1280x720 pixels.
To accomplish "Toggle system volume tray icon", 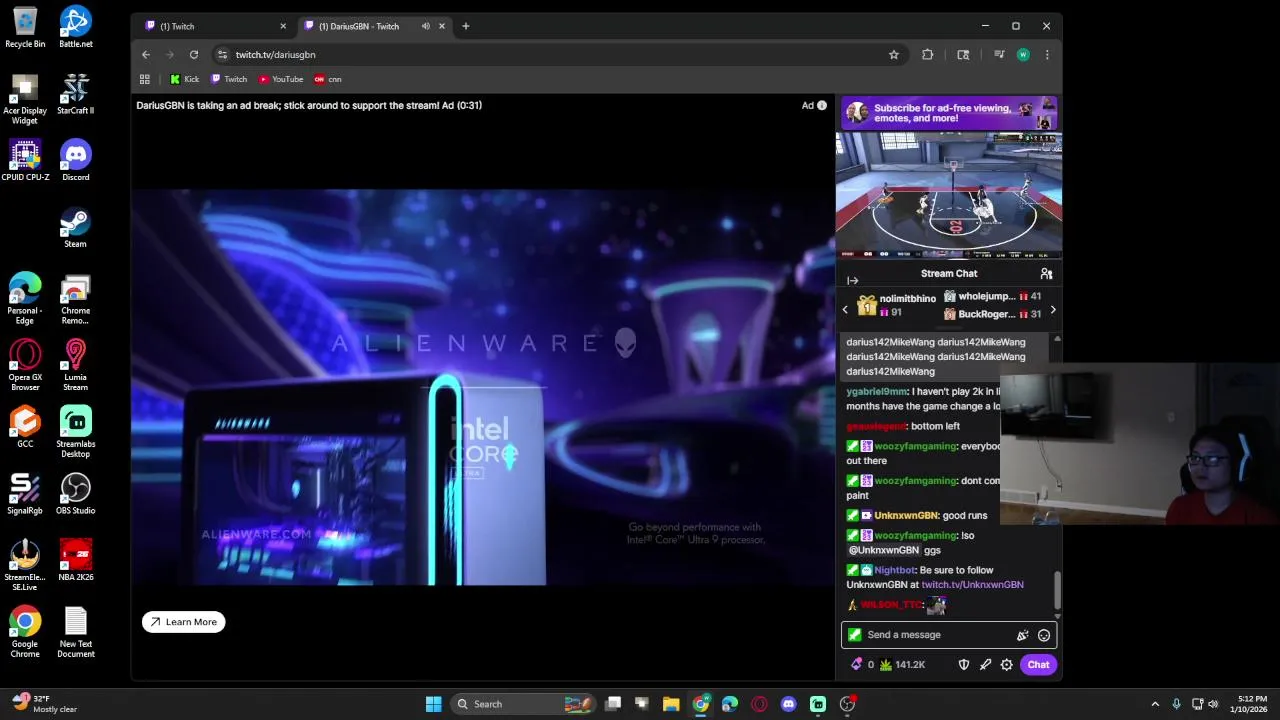I will tap(1214, 704).
